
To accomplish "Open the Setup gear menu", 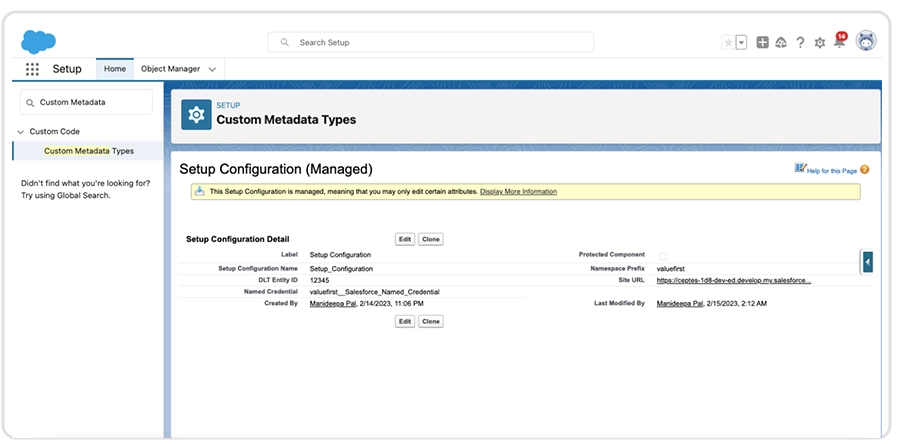I will 820,43.
